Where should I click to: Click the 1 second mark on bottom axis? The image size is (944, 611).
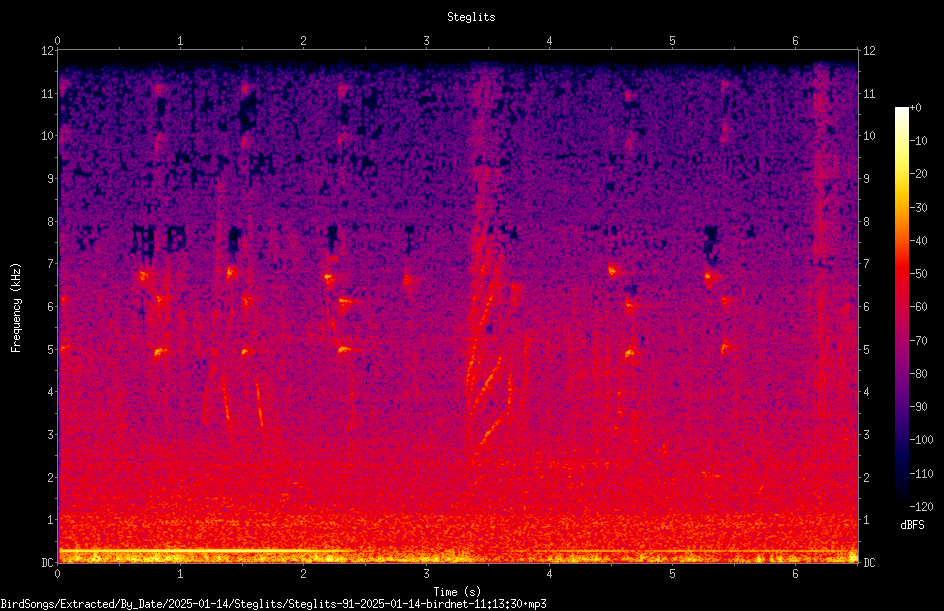click(180, 574)
